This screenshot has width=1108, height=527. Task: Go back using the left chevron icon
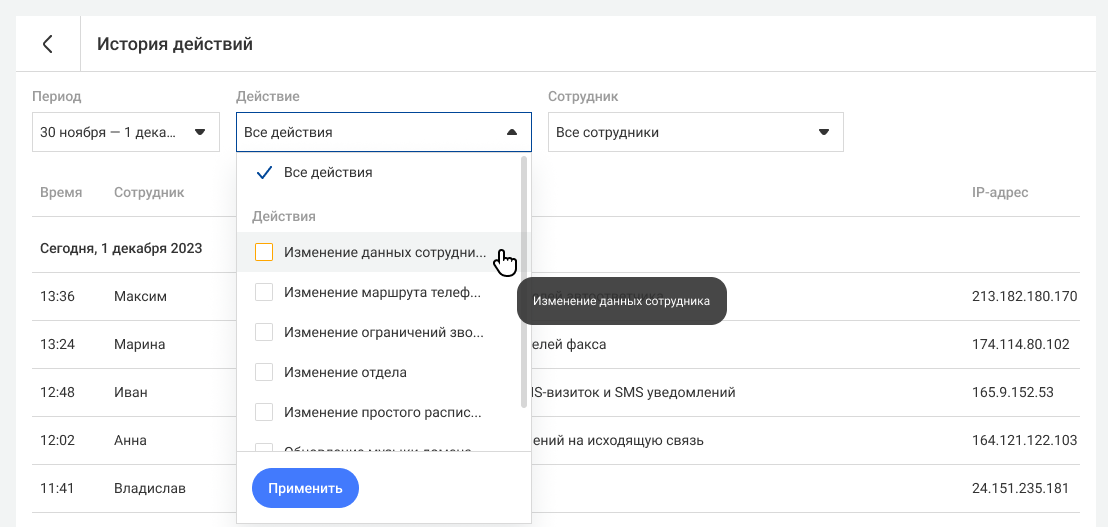point(47,44)
